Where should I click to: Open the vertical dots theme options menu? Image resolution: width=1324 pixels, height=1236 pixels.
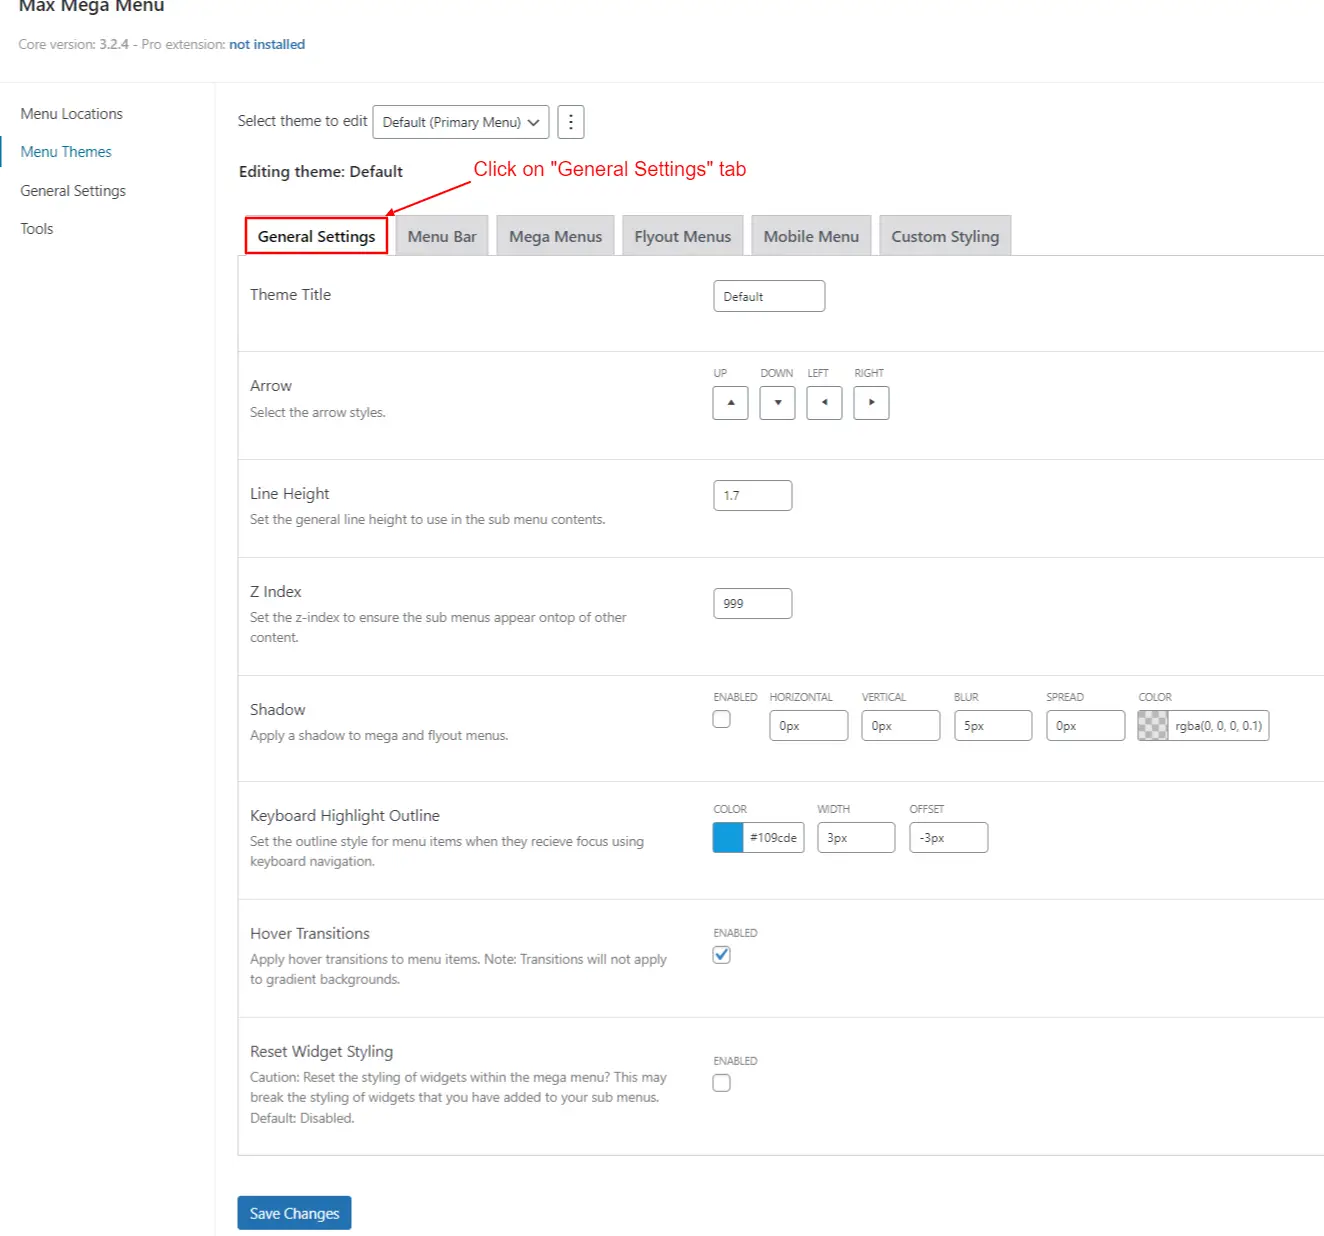tap(570, 121)
